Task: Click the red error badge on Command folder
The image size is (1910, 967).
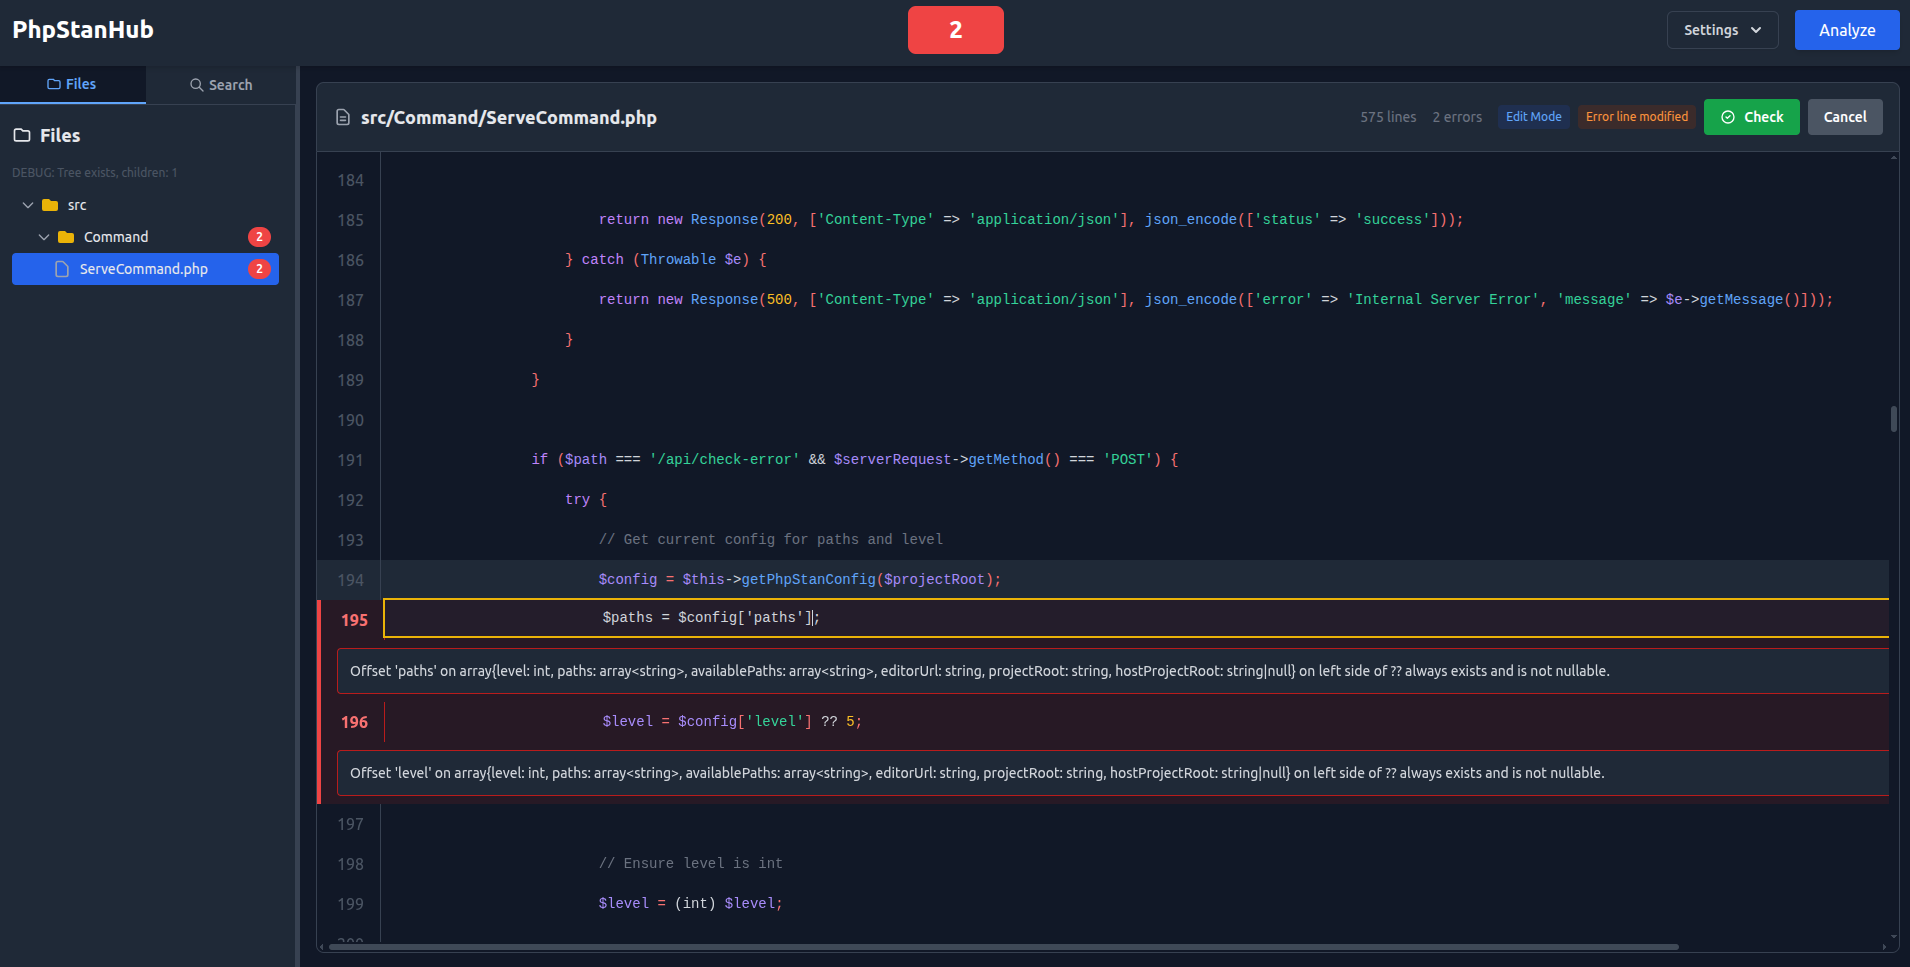Action: tap(259, 237)
